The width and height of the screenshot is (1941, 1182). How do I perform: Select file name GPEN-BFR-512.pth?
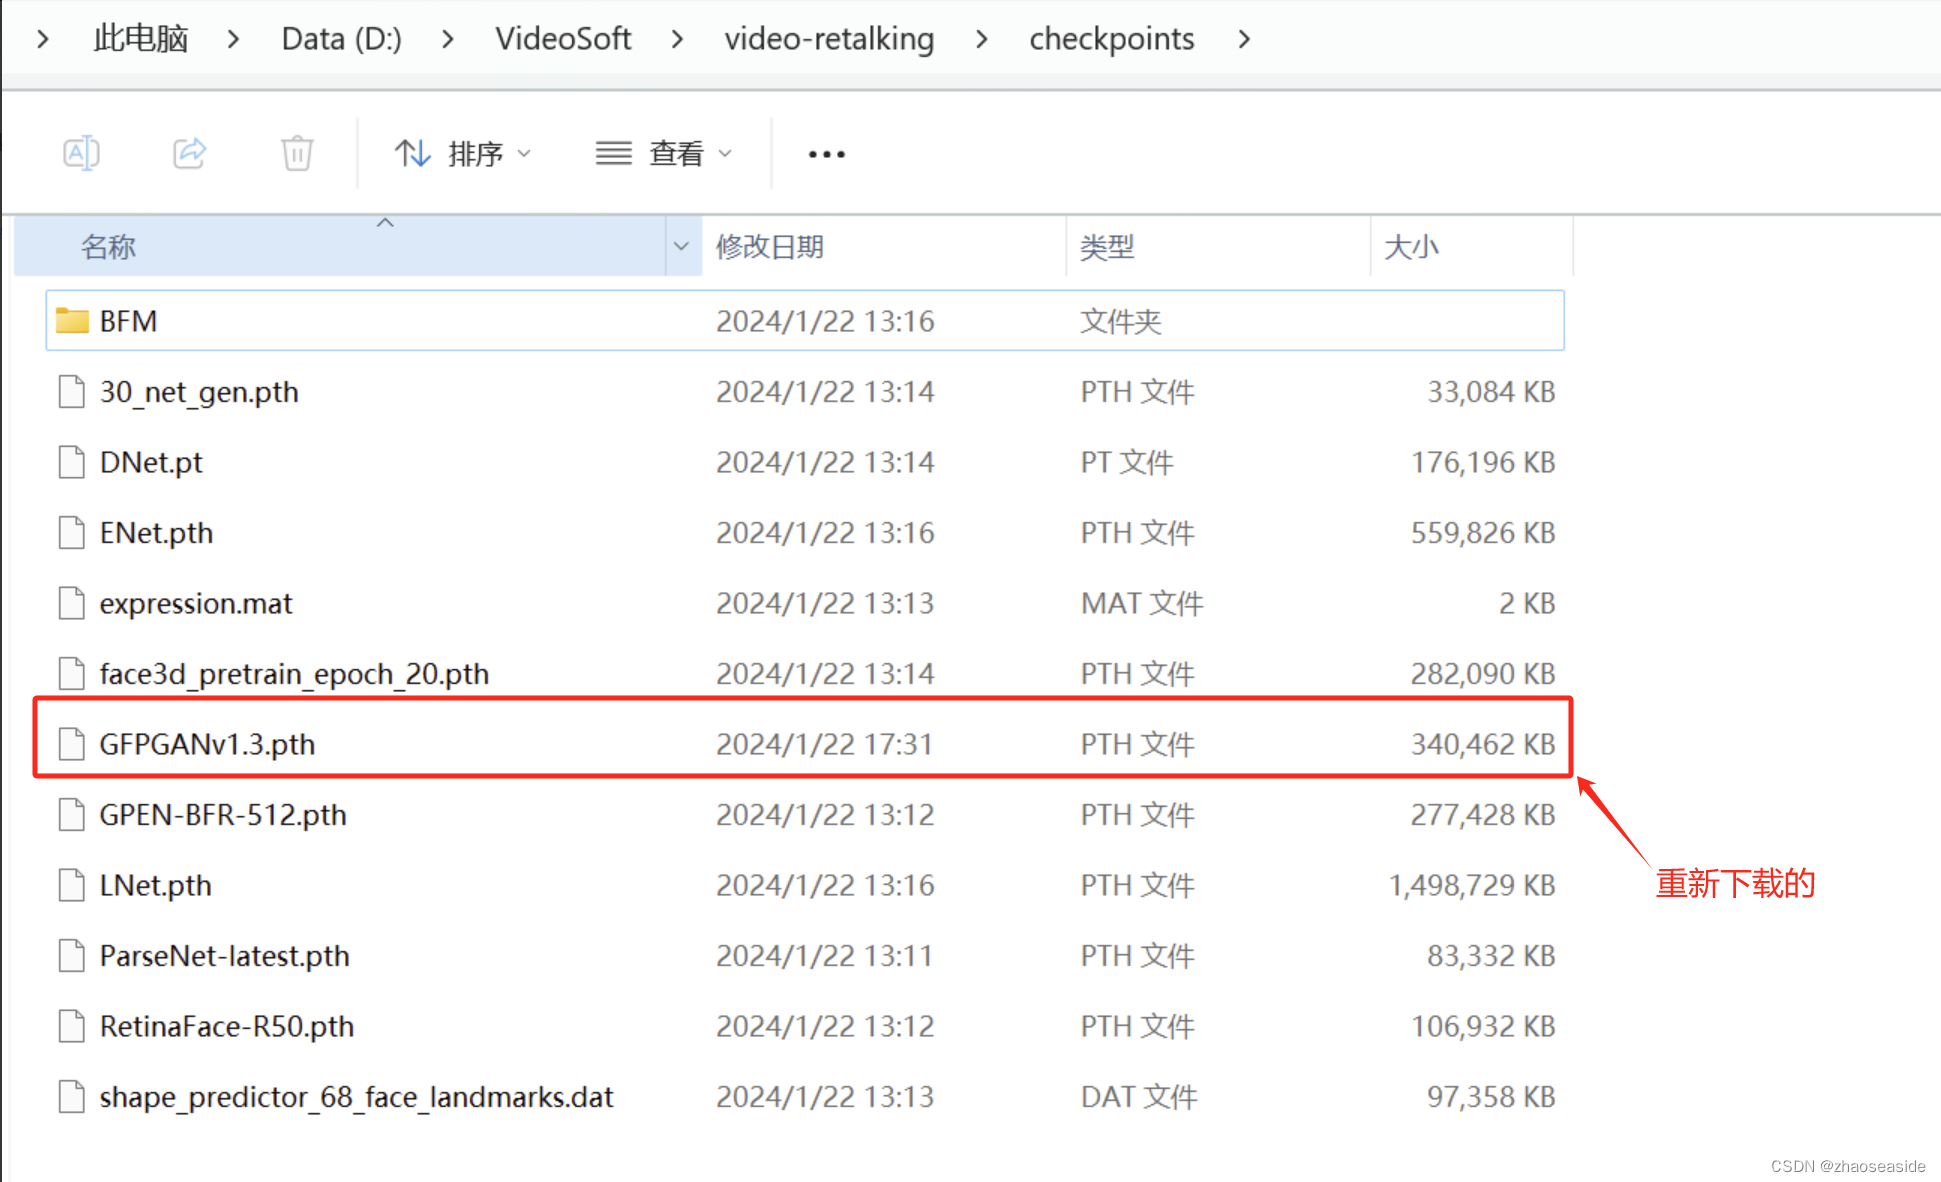[x=223, y=815]
